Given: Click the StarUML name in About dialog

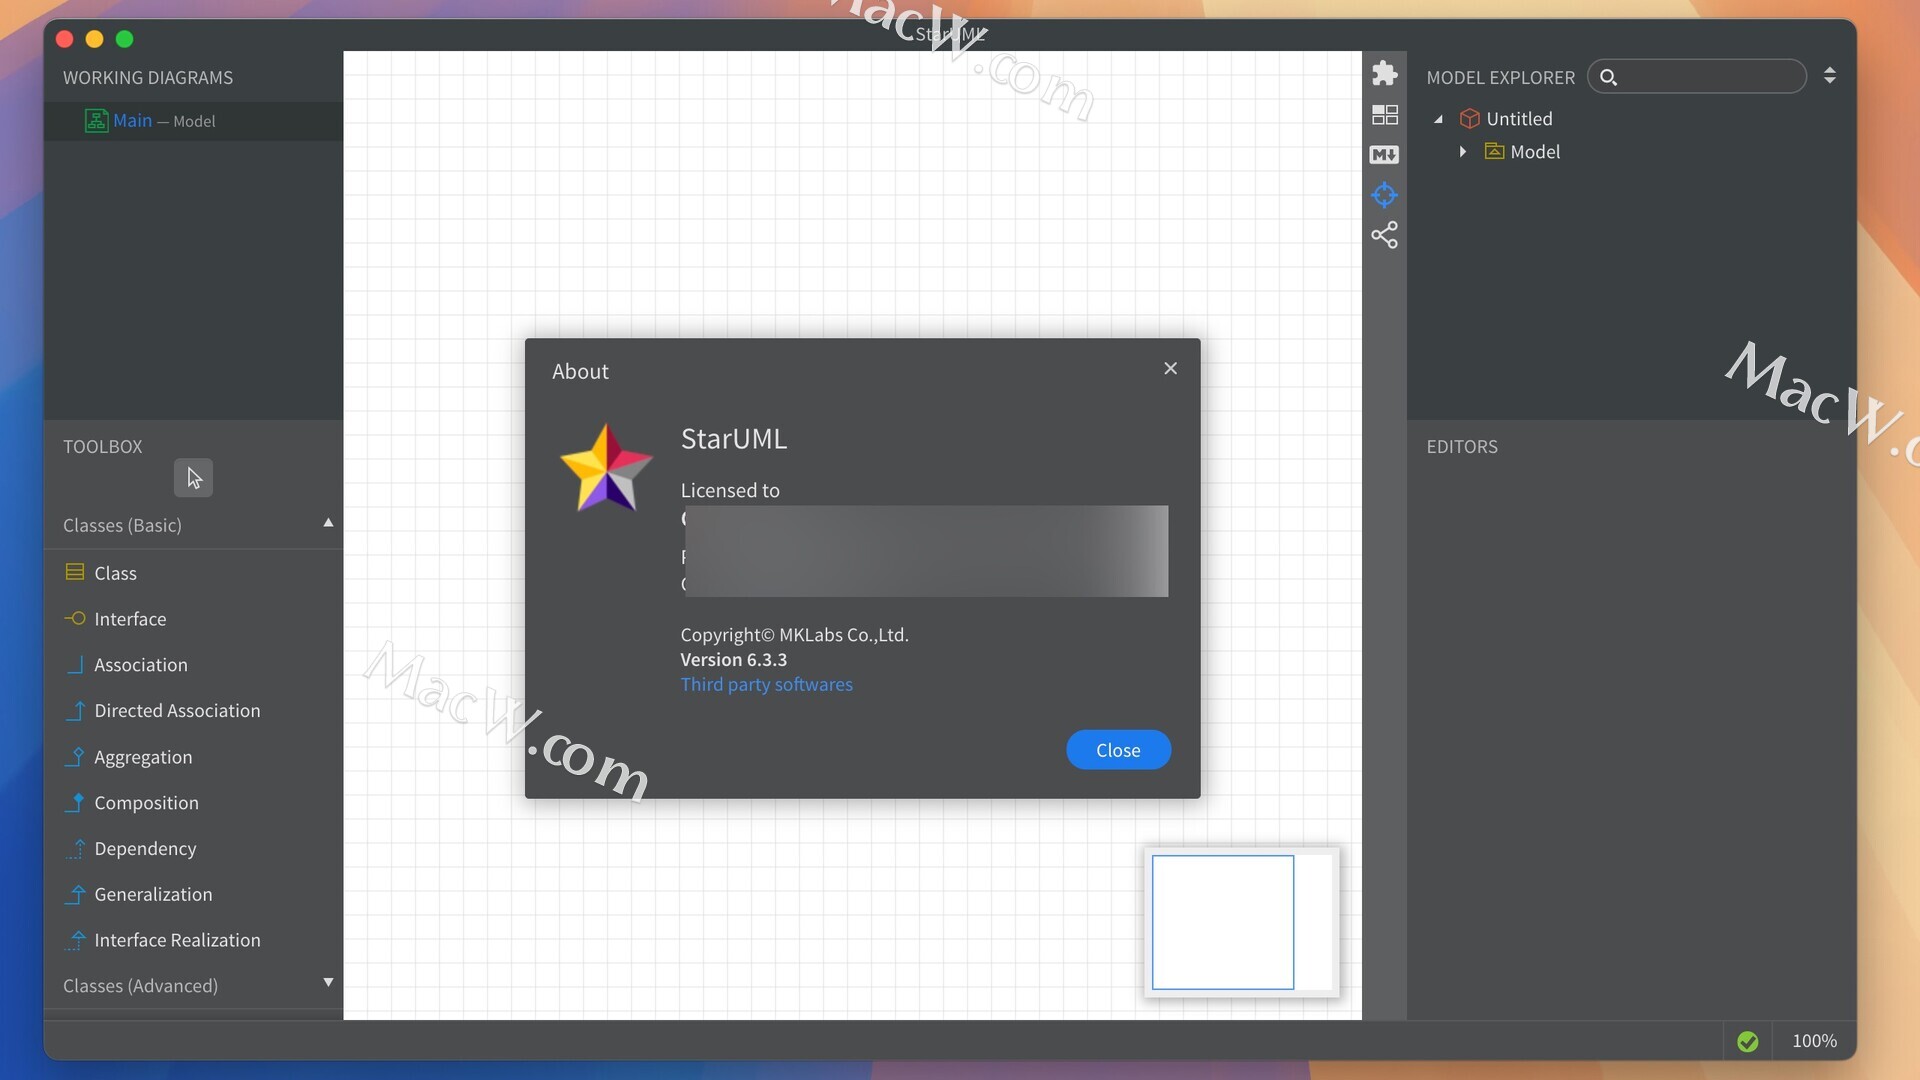Looking at the screenshot, I should click(733, 438).
